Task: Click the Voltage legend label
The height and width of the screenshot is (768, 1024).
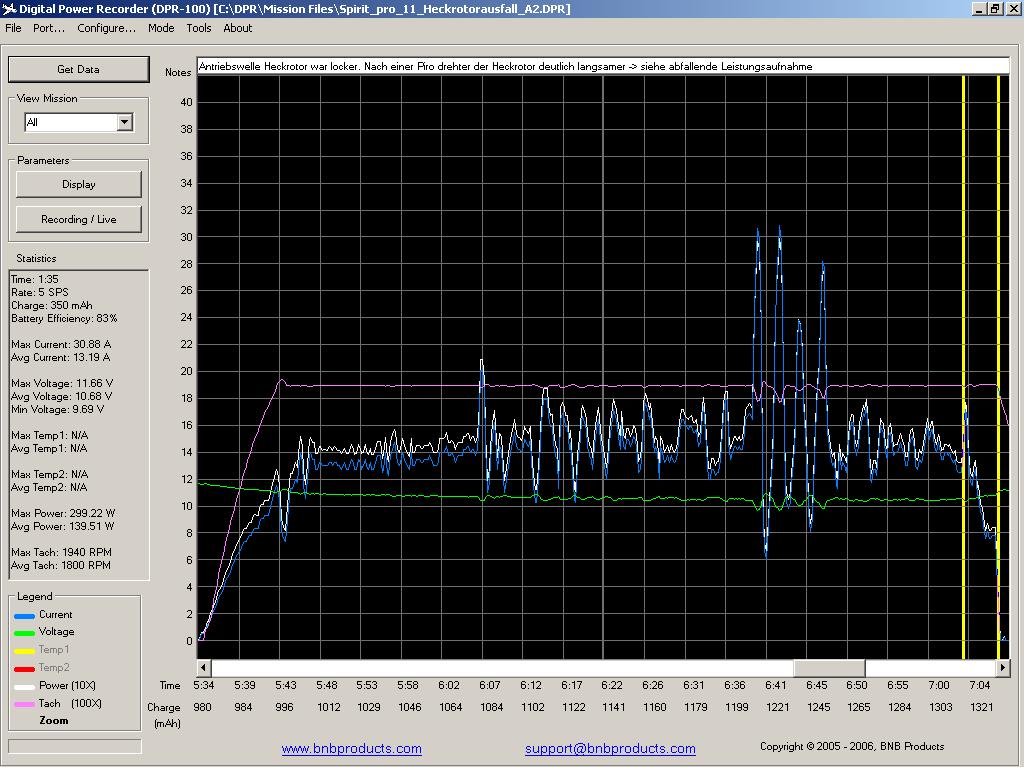Action: (x=56, y=632)
